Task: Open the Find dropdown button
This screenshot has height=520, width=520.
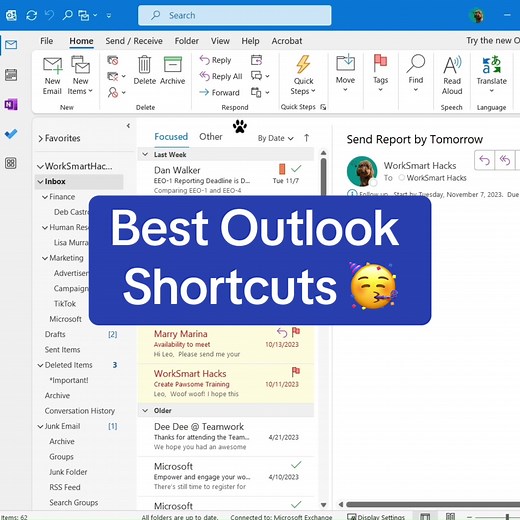Action: (415, 74)
